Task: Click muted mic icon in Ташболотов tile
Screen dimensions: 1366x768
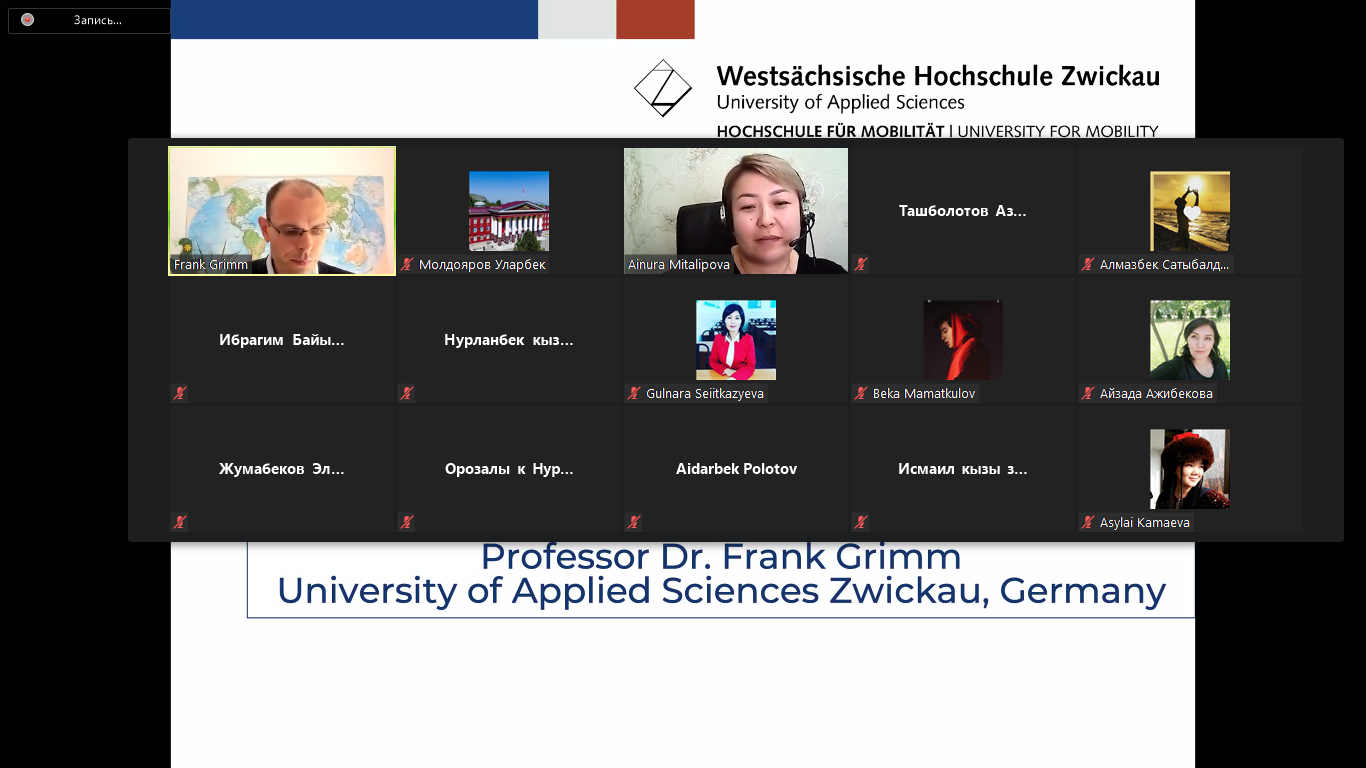Action: pos(861,265)
